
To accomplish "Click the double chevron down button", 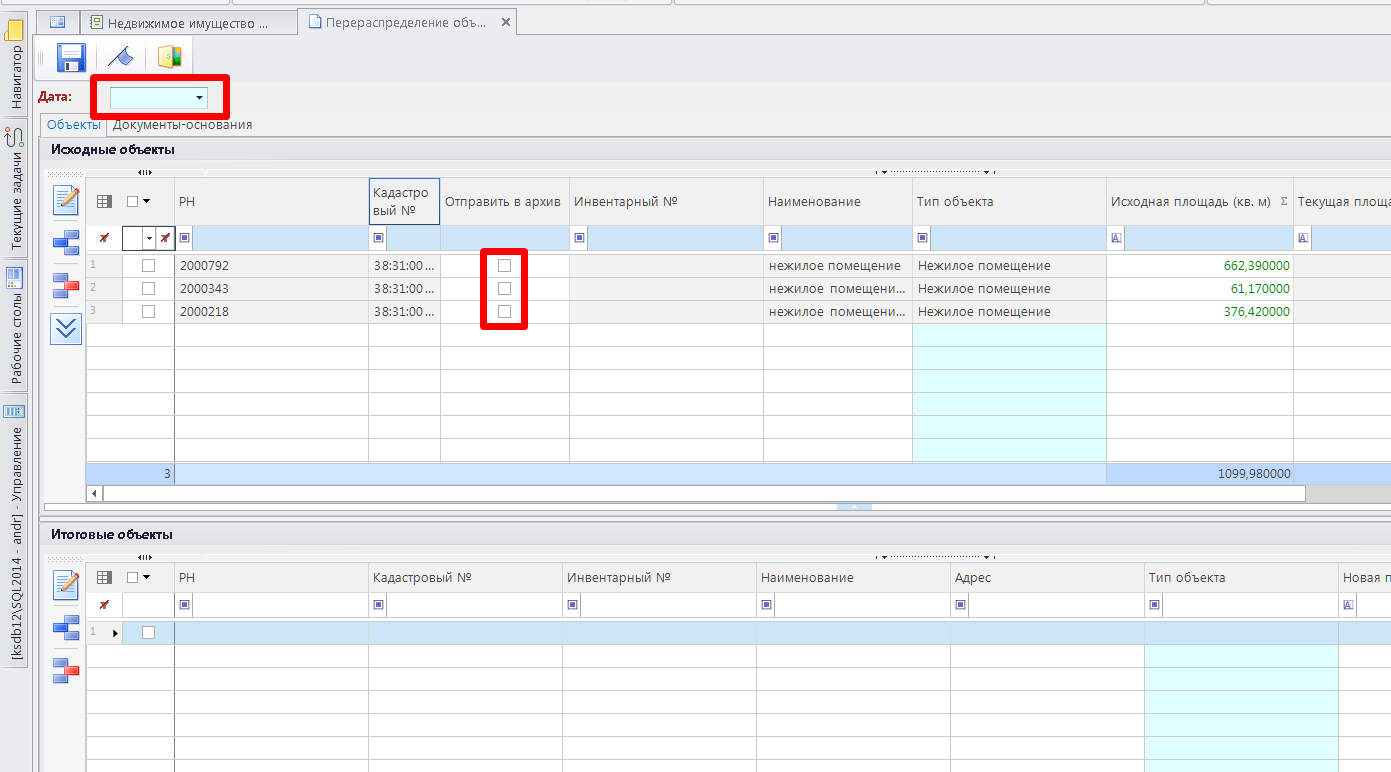I will pyautogui.click(x=66, y=328).
